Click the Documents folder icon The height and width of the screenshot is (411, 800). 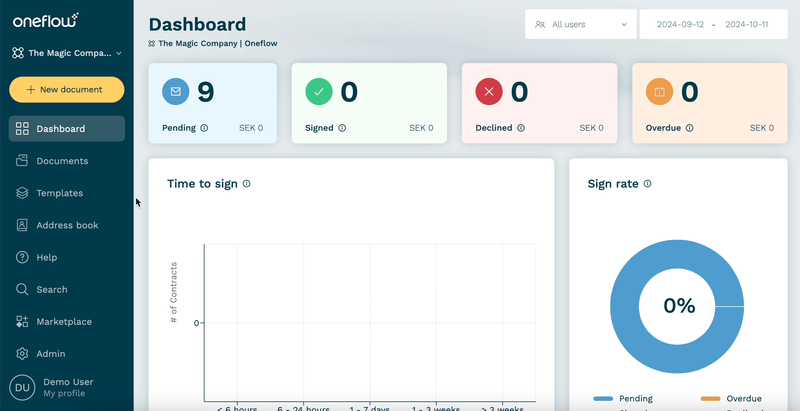tap(22, 161)
